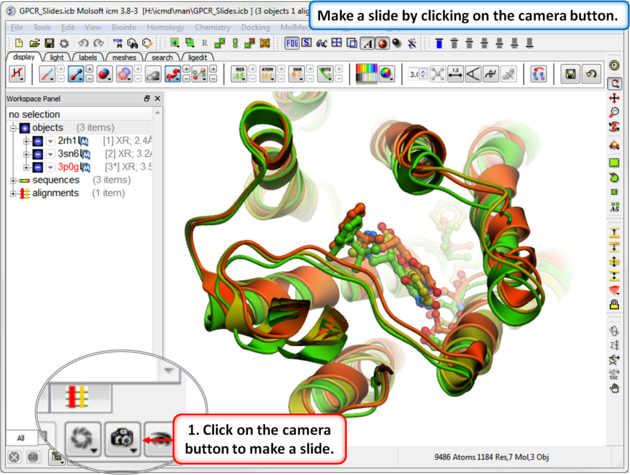Click the measure distance tool icon

pos(455,74)
